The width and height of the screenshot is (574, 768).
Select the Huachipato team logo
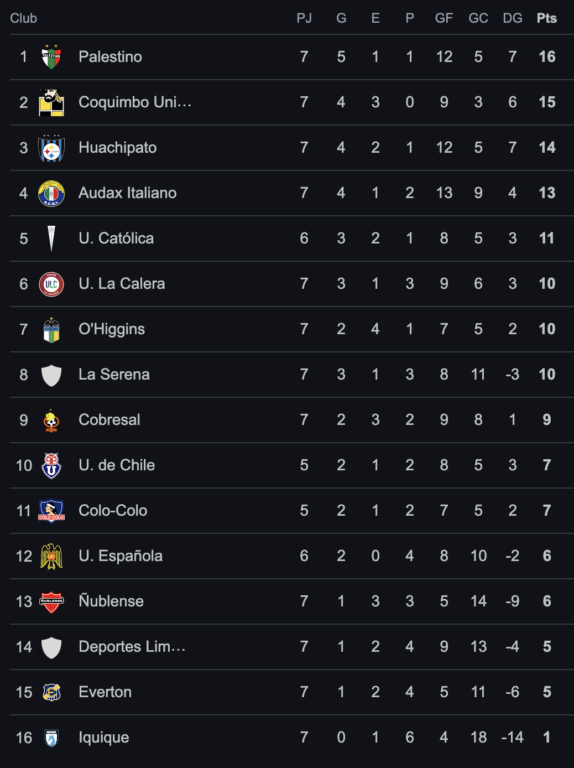click(51, 148)
